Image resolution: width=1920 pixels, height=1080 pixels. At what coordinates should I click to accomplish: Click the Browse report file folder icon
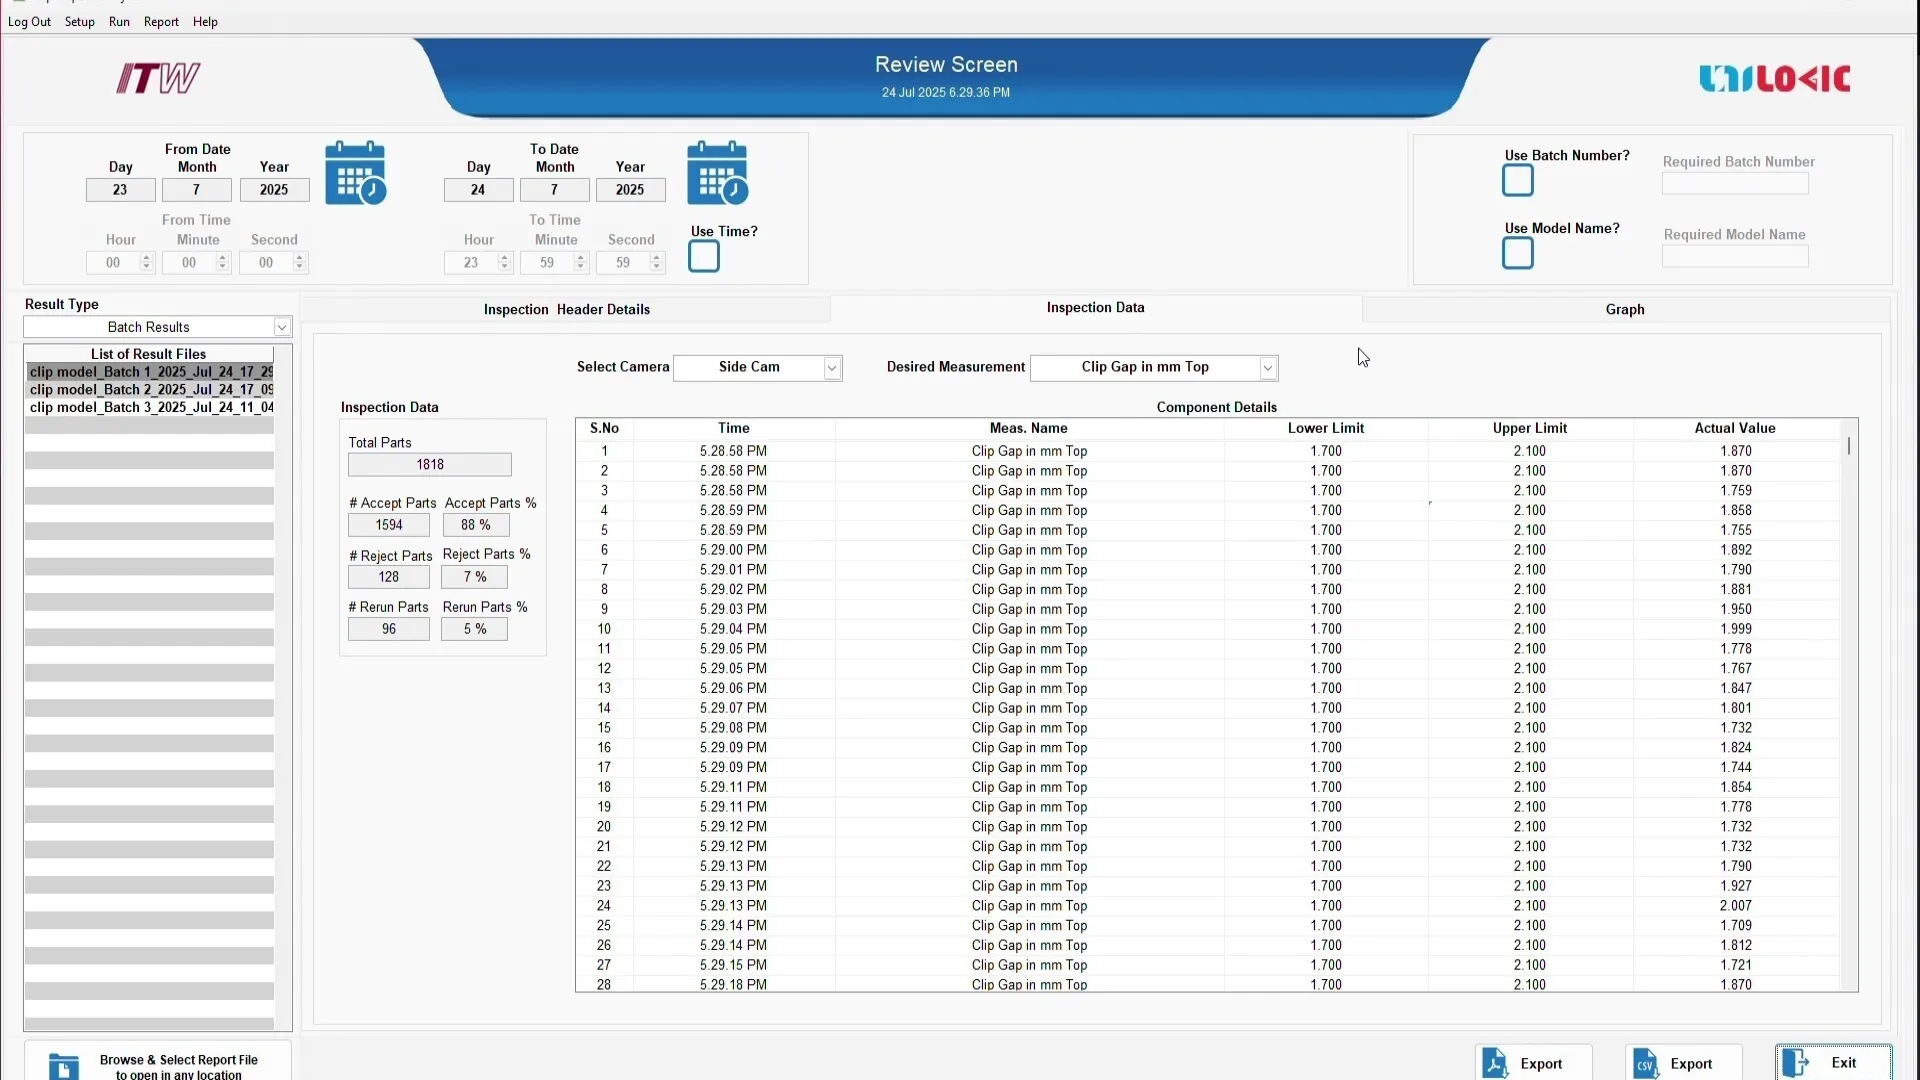tap(63, 1066)
